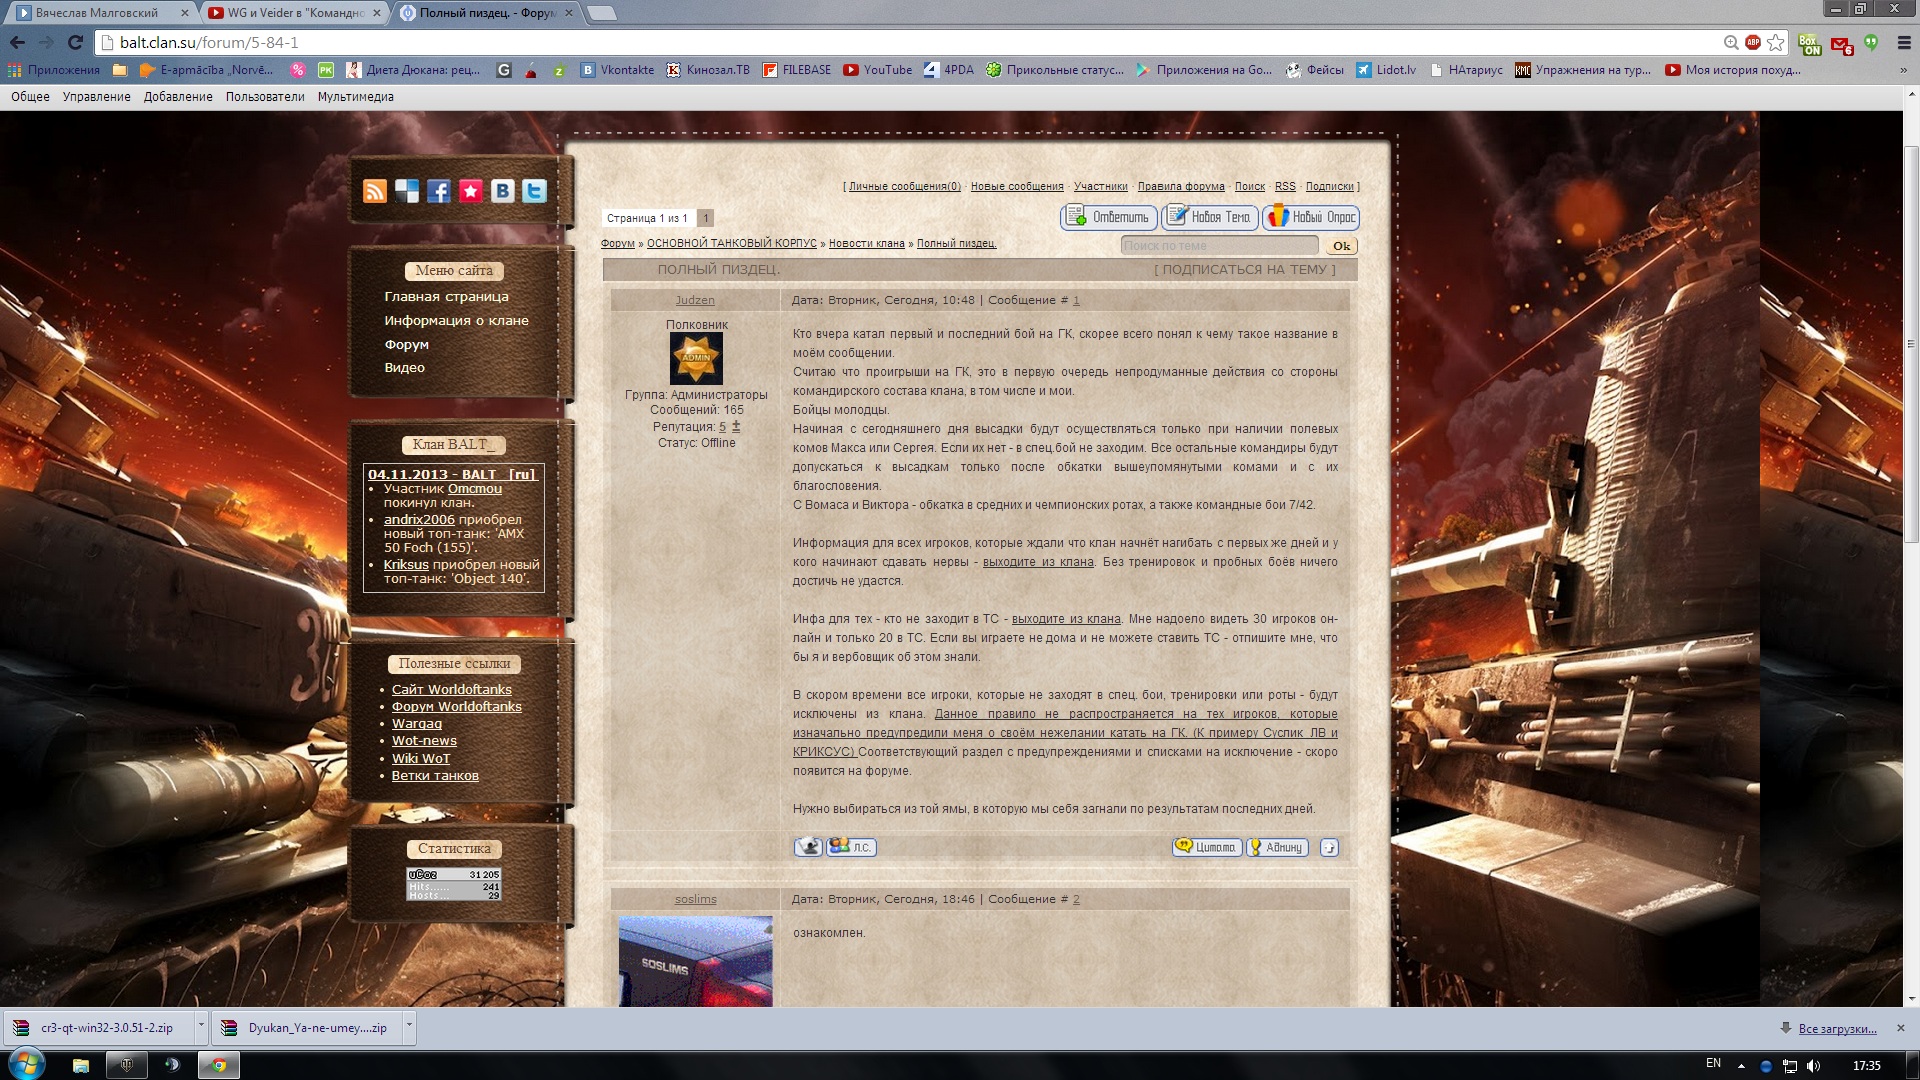The height and width of the screenshot is (1080, 1920).
Task: Create topic with Новая Тема button
Action: pos(1210,217)
